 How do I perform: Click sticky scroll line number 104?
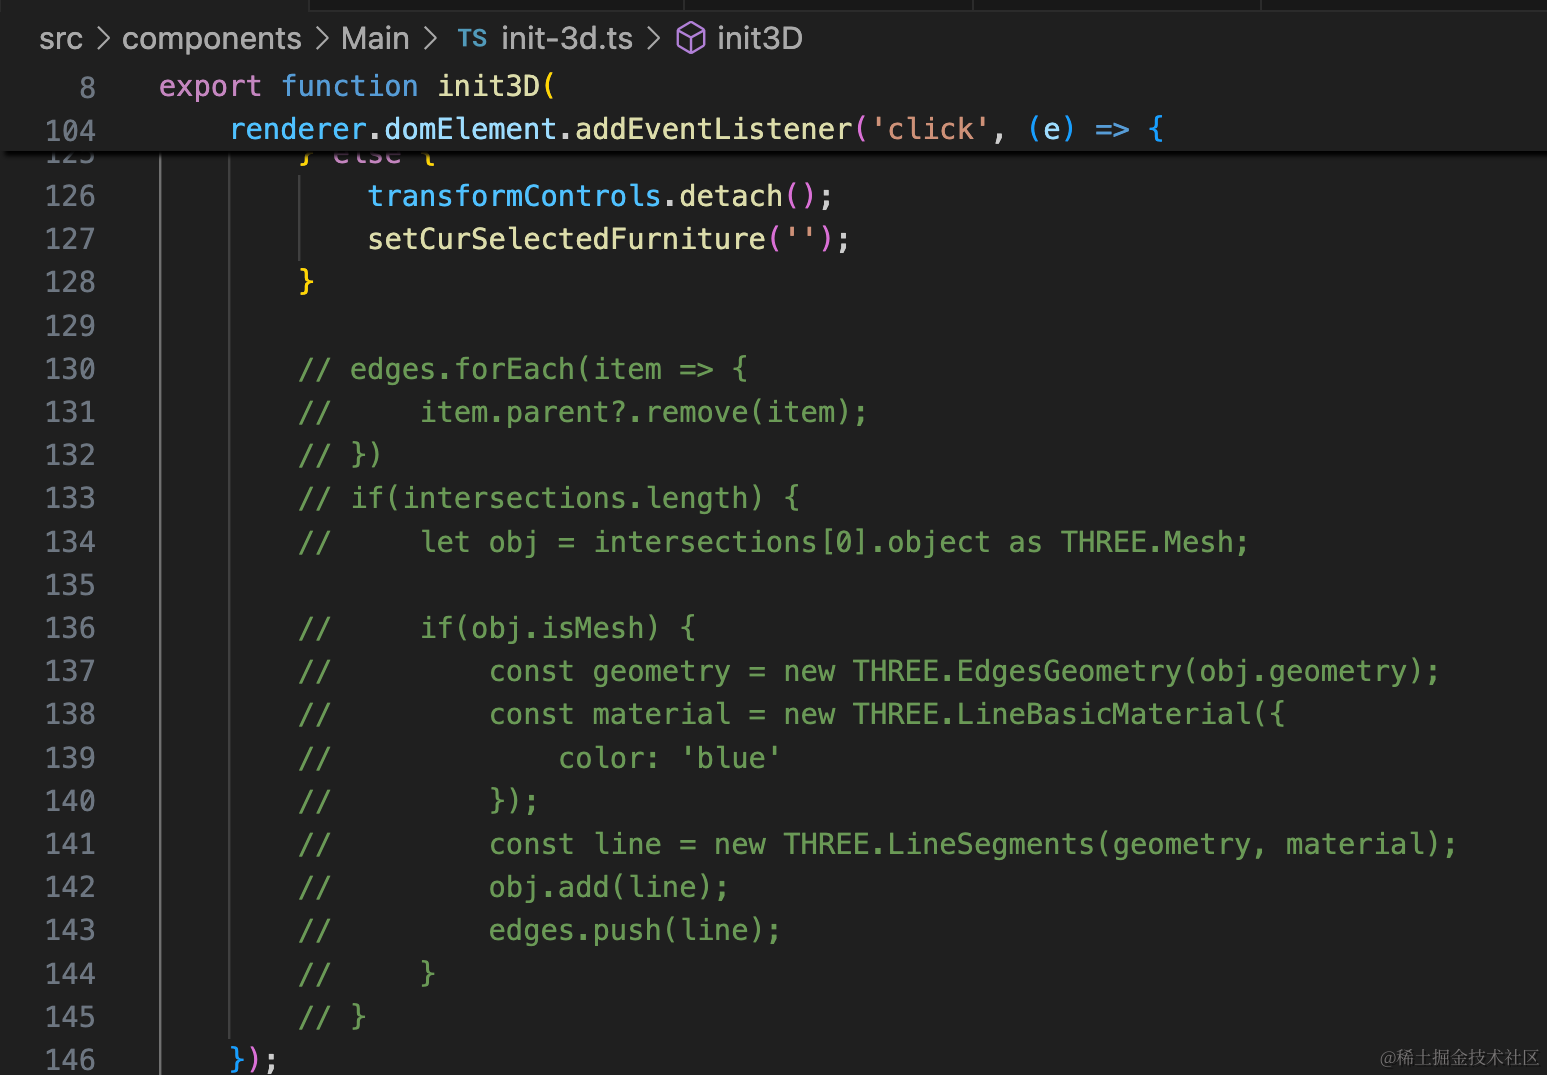(70, 130)
